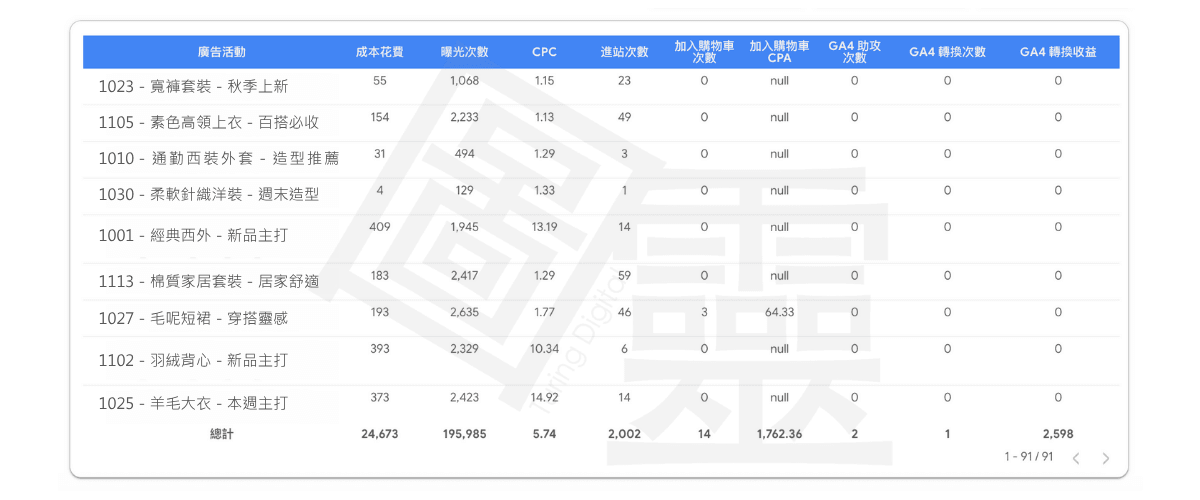The image size is (1200, 500).
Task: Select campaign 1010 - 通勤西裝外套 row
Action: (218, 159)
